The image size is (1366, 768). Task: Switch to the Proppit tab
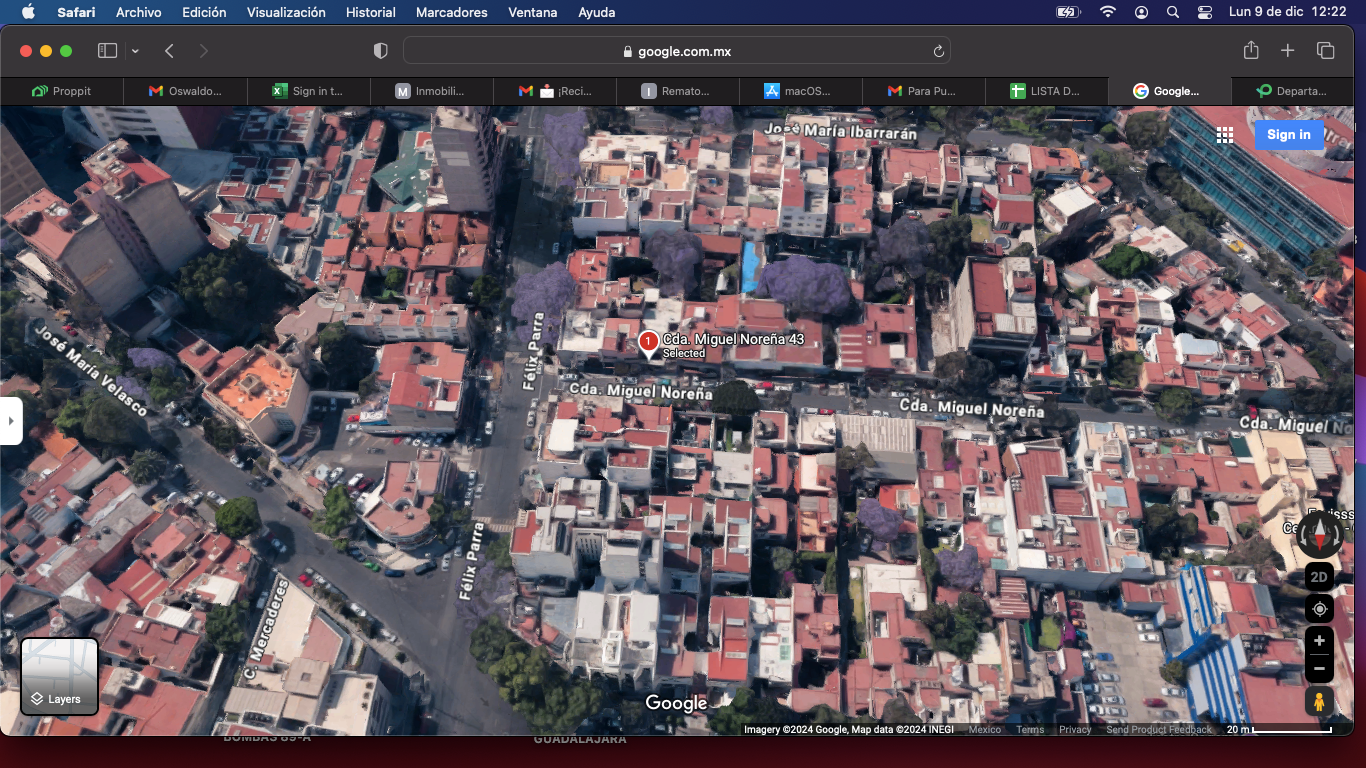click(62, 91)
